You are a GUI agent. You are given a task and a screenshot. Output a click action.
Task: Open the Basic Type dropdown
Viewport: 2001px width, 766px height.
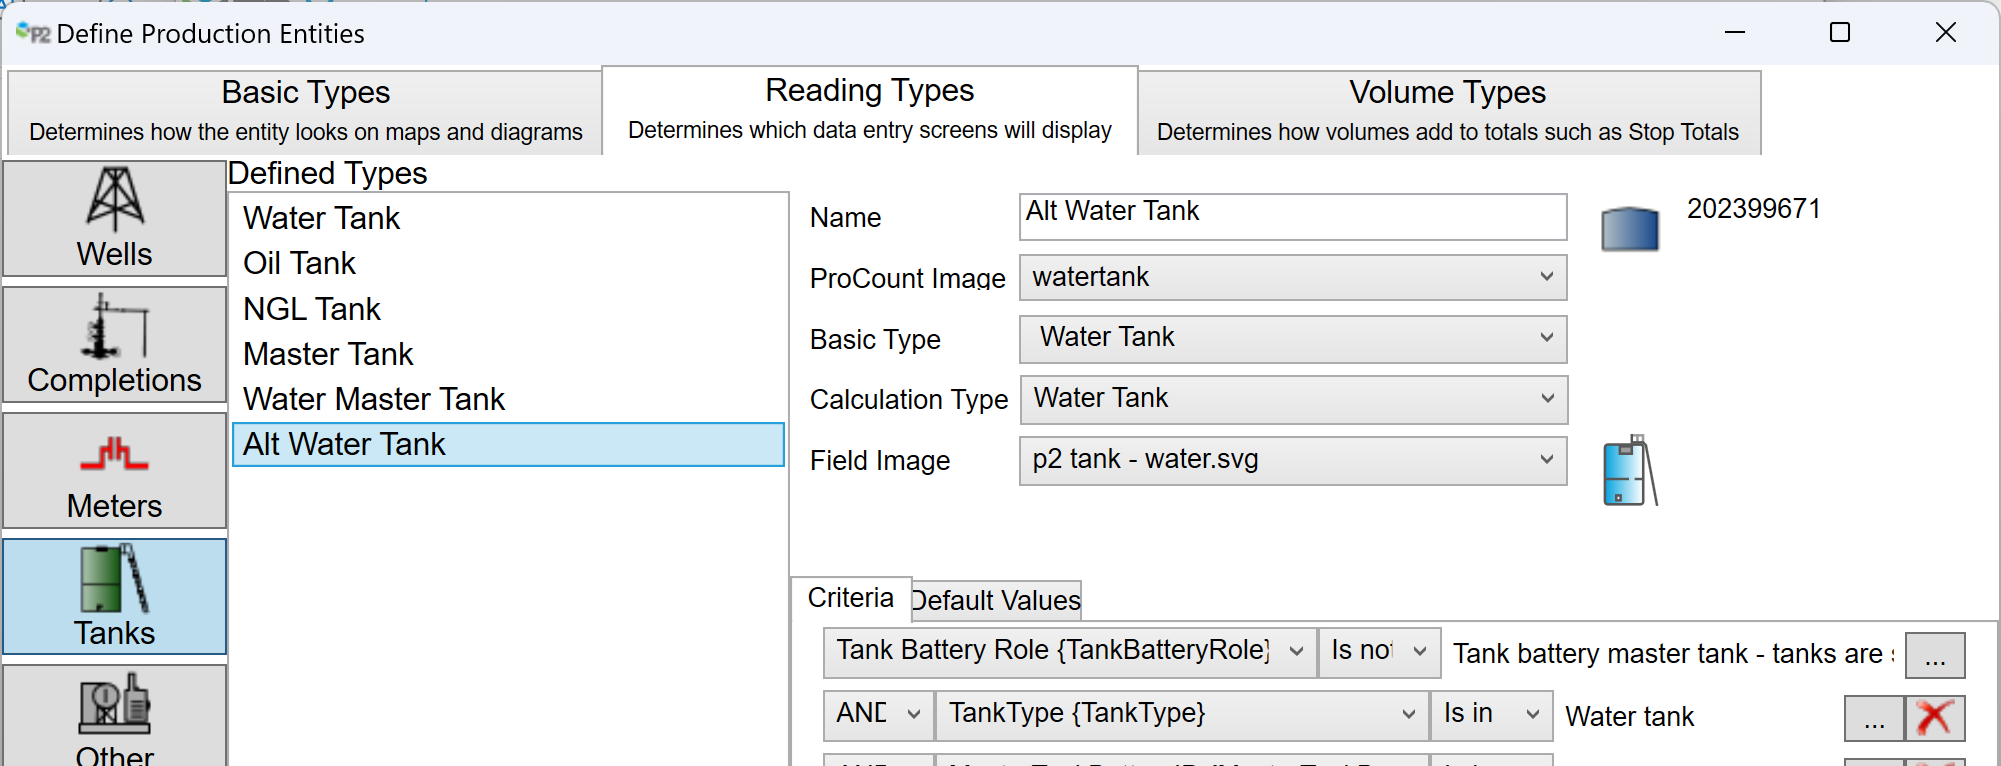tap(1546, 338)
